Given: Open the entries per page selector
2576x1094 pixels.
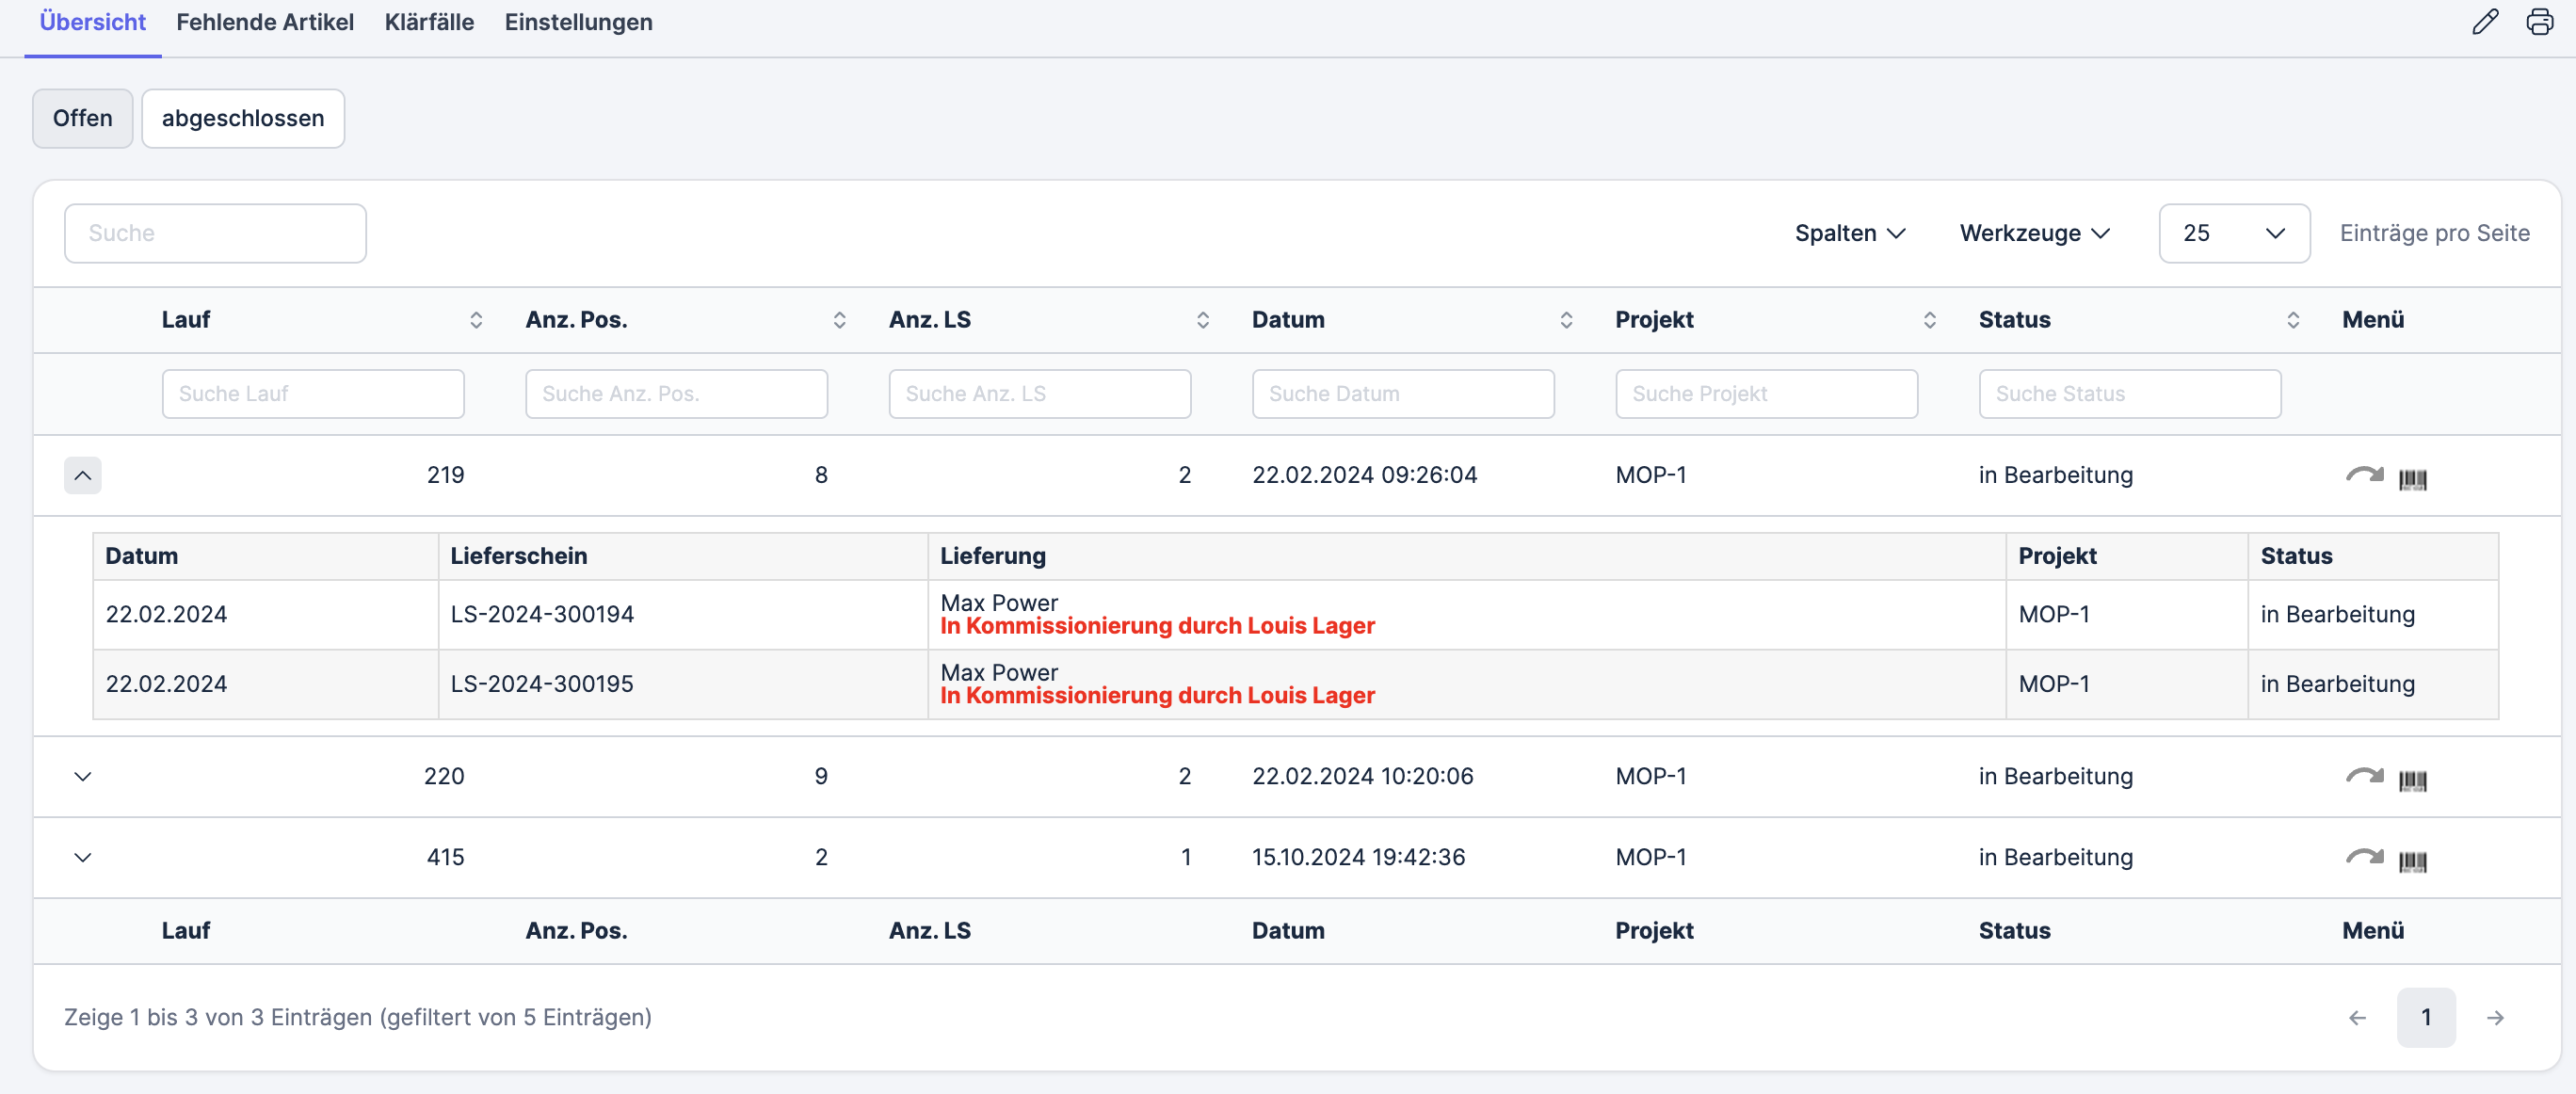Looking at the screenshot, I should [x=2233, y=233].
